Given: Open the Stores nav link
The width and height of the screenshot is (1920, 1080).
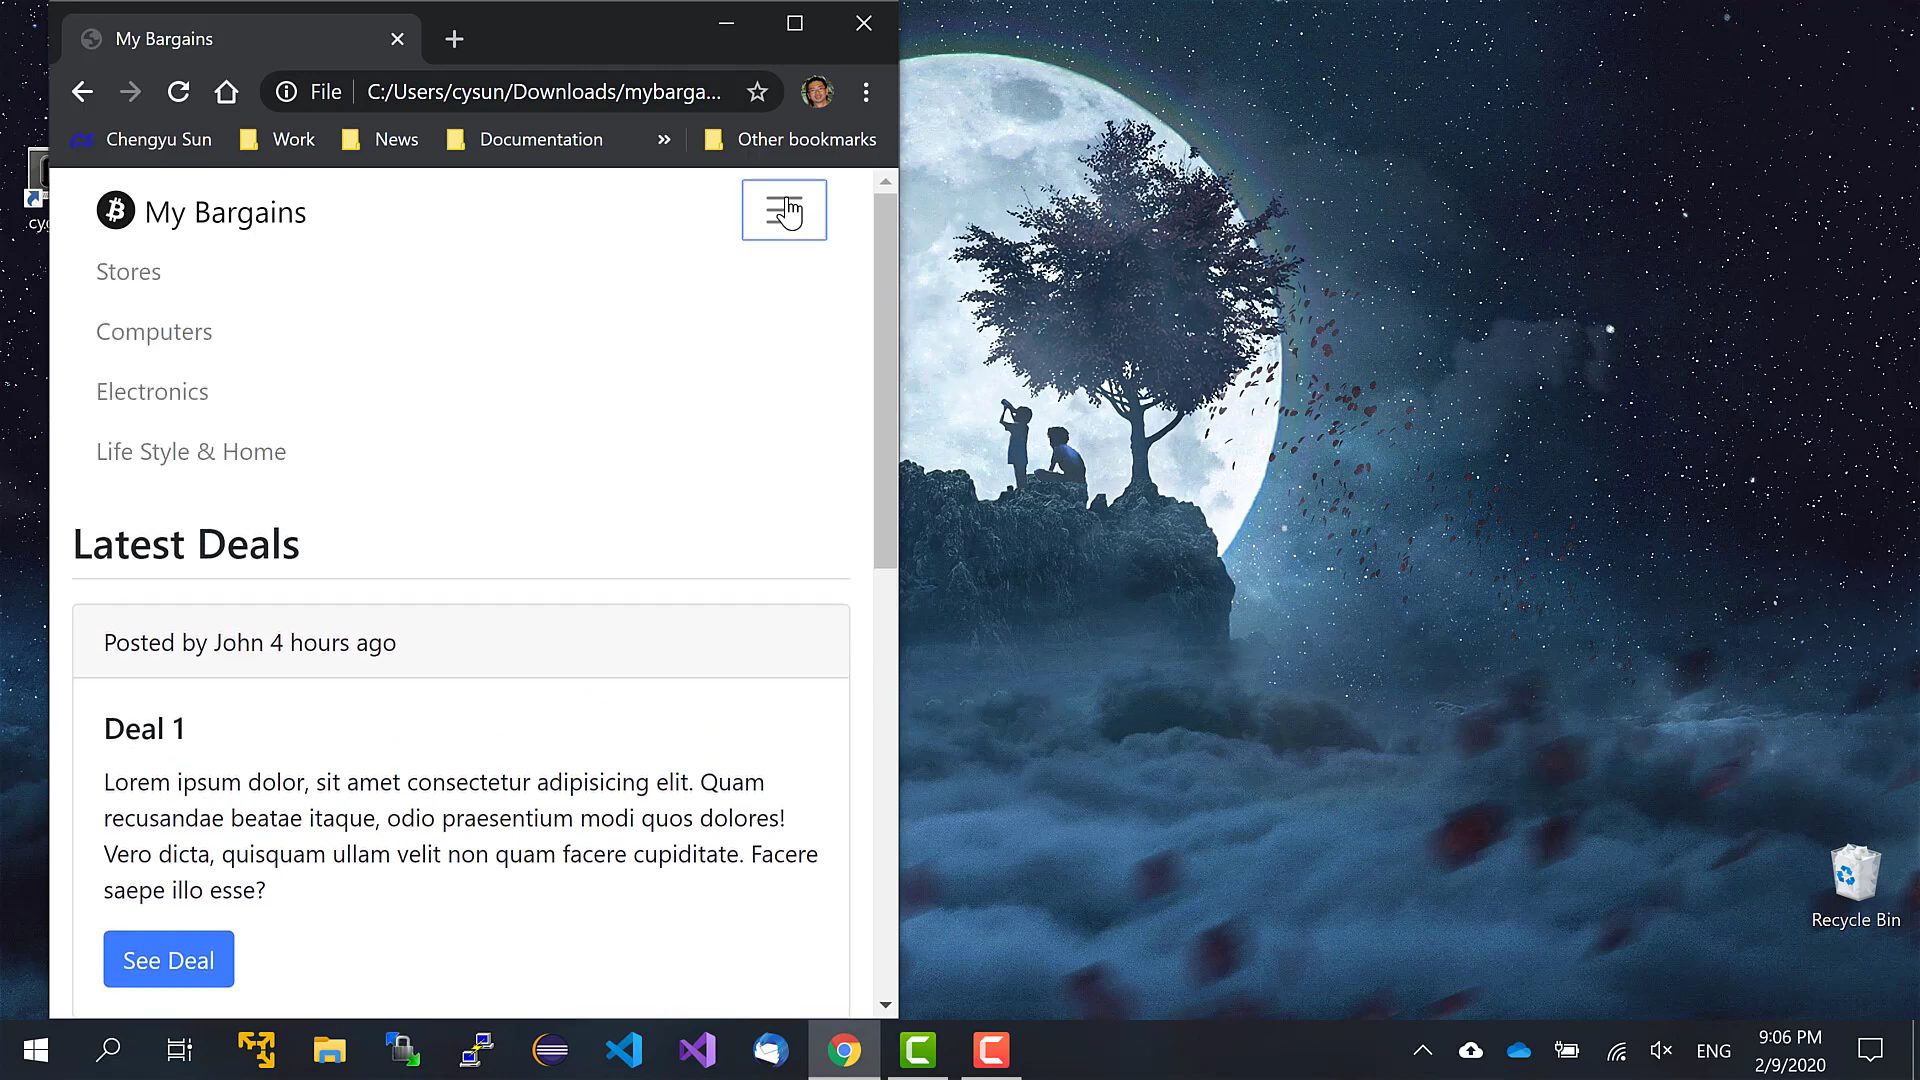Looking at the screenshot, I should tap(128, 272).
